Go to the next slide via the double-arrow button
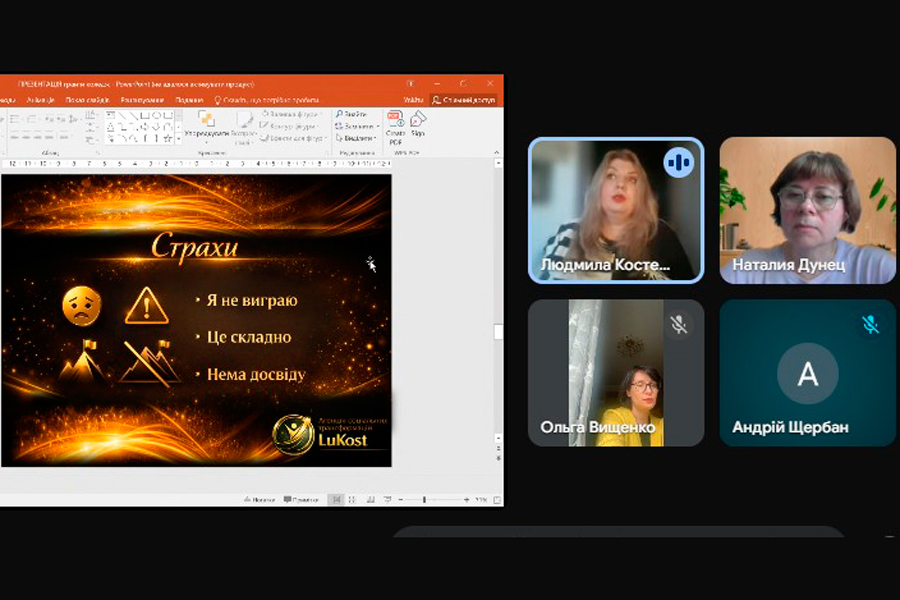 [498, 459]
